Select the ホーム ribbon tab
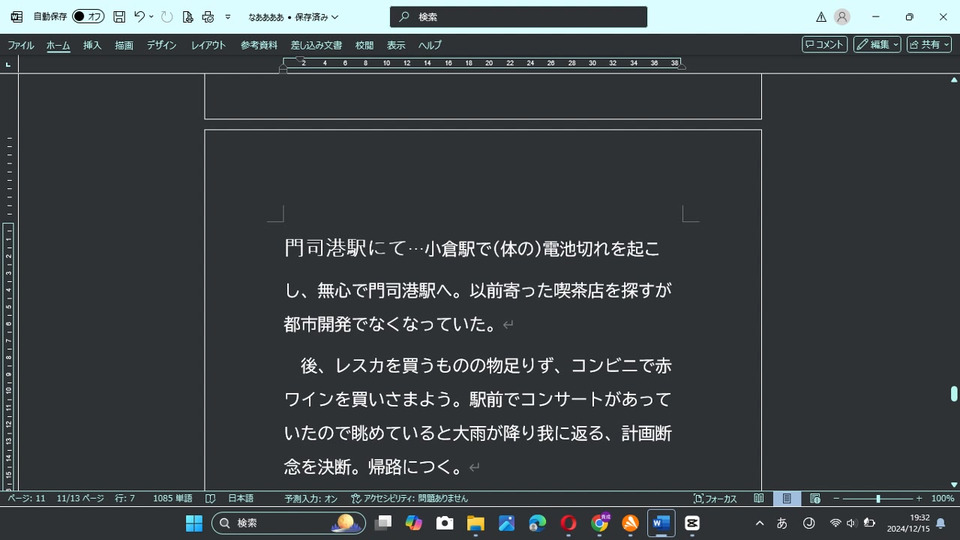Image resolution: width=960 pixels, height=540 pixels. 58,45
